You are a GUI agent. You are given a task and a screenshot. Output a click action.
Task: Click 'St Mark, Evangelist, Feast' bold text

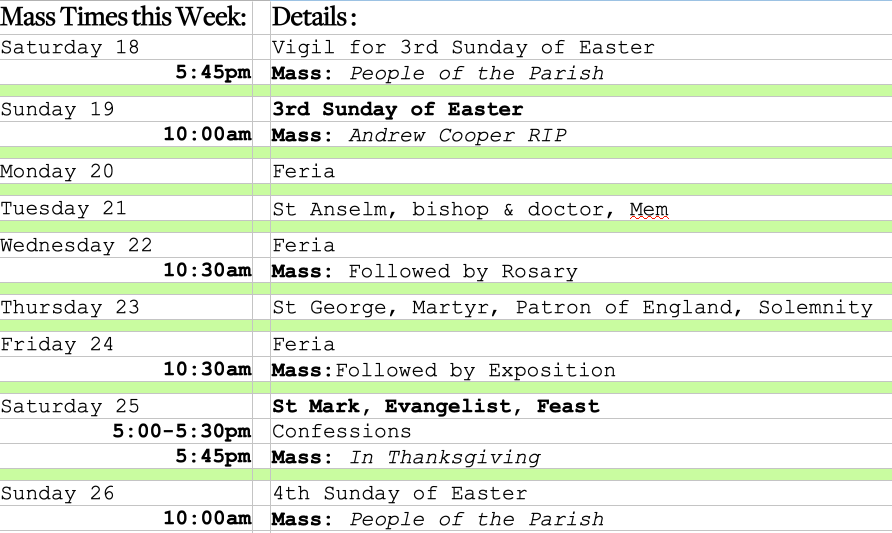435,406
